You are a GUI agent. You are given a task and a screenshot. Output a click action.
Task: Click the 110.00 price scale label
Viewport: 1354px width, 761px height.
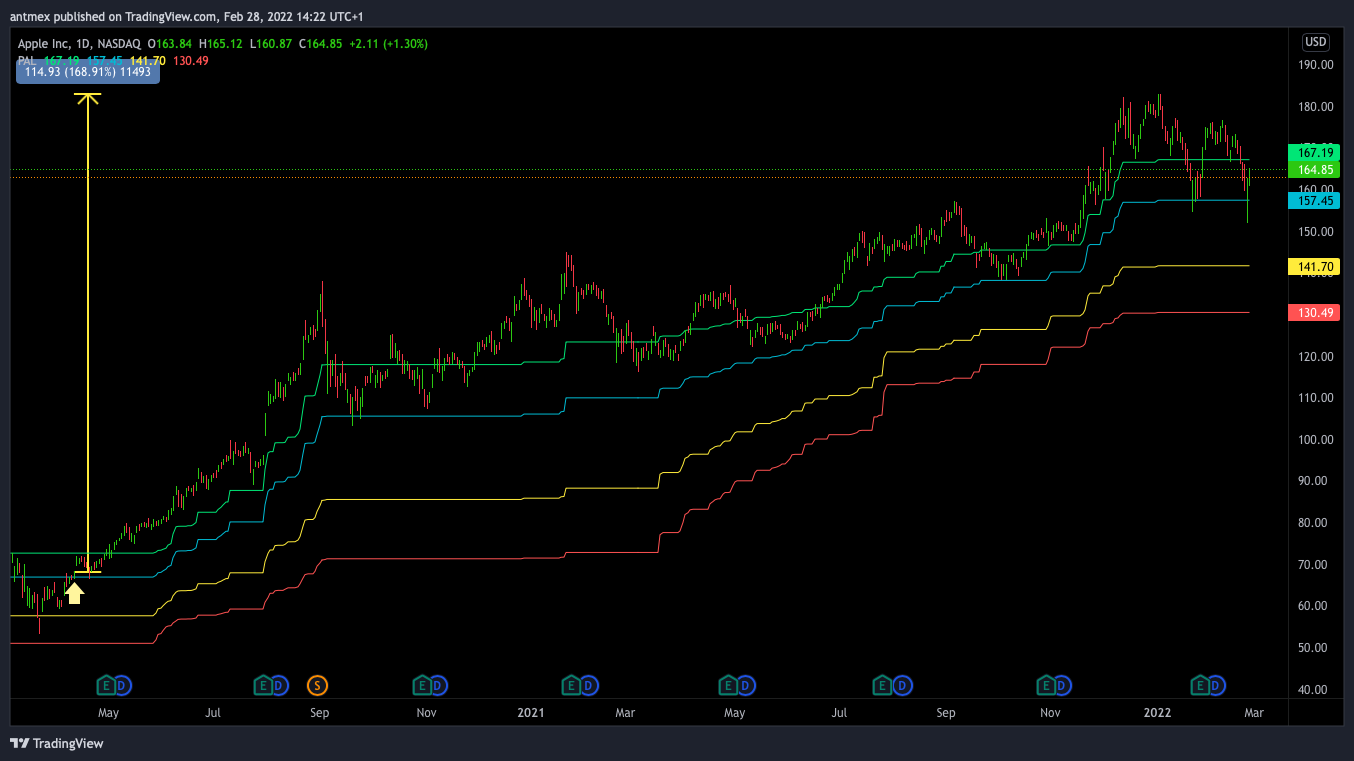coord(1315,397)
